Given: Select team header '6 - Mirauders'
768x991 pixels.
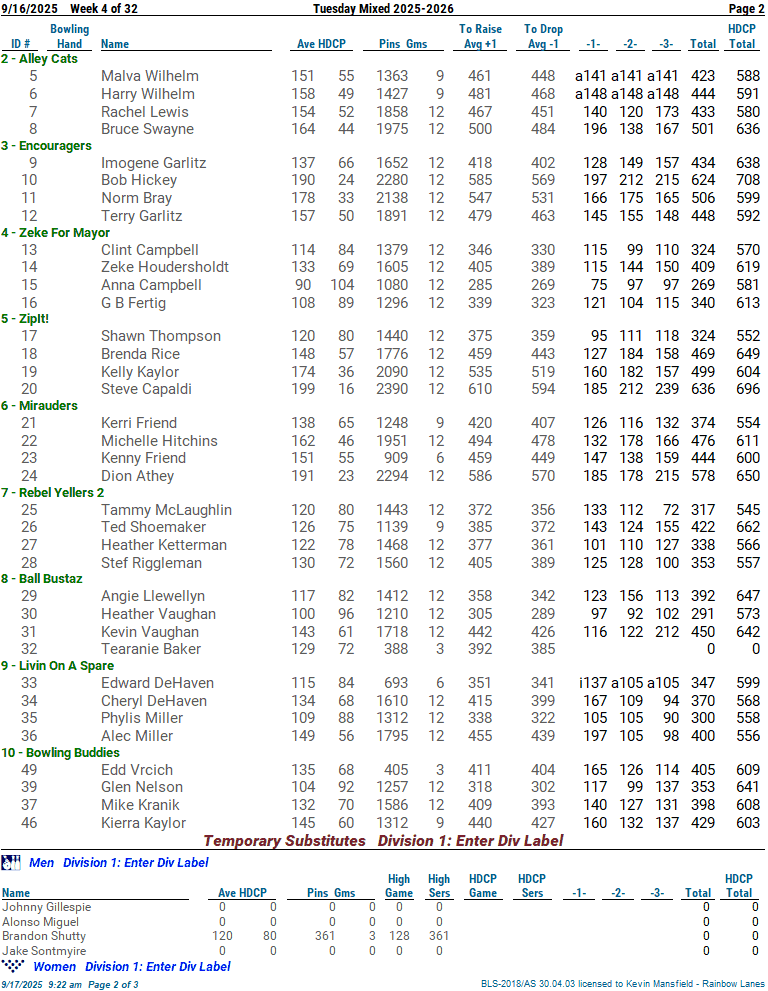Looking at the screenshot, I should click(39, 406).
